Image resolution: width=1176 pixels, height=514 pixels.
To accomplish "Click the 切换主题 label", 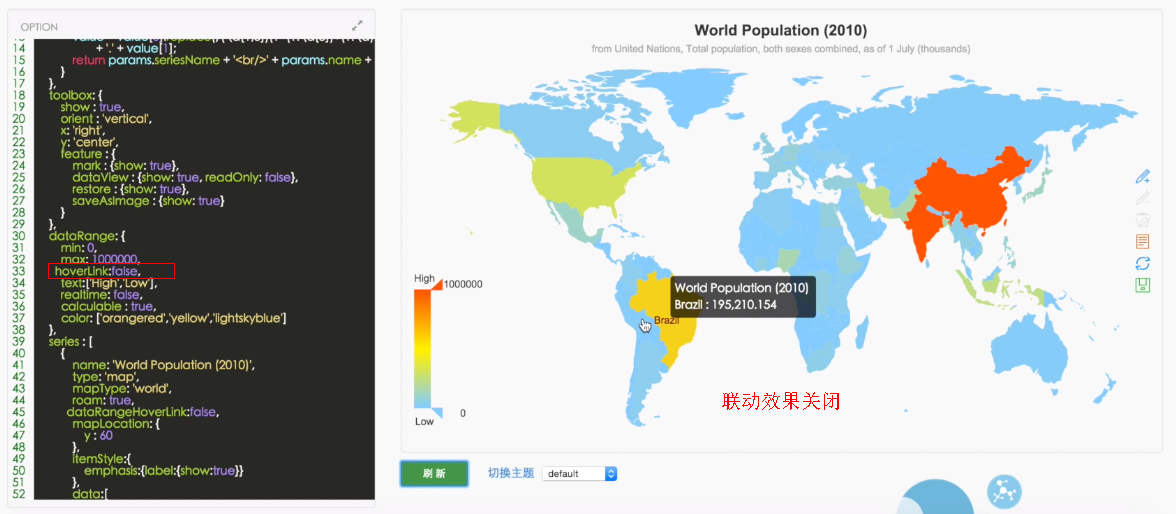I will coord(511,473).
